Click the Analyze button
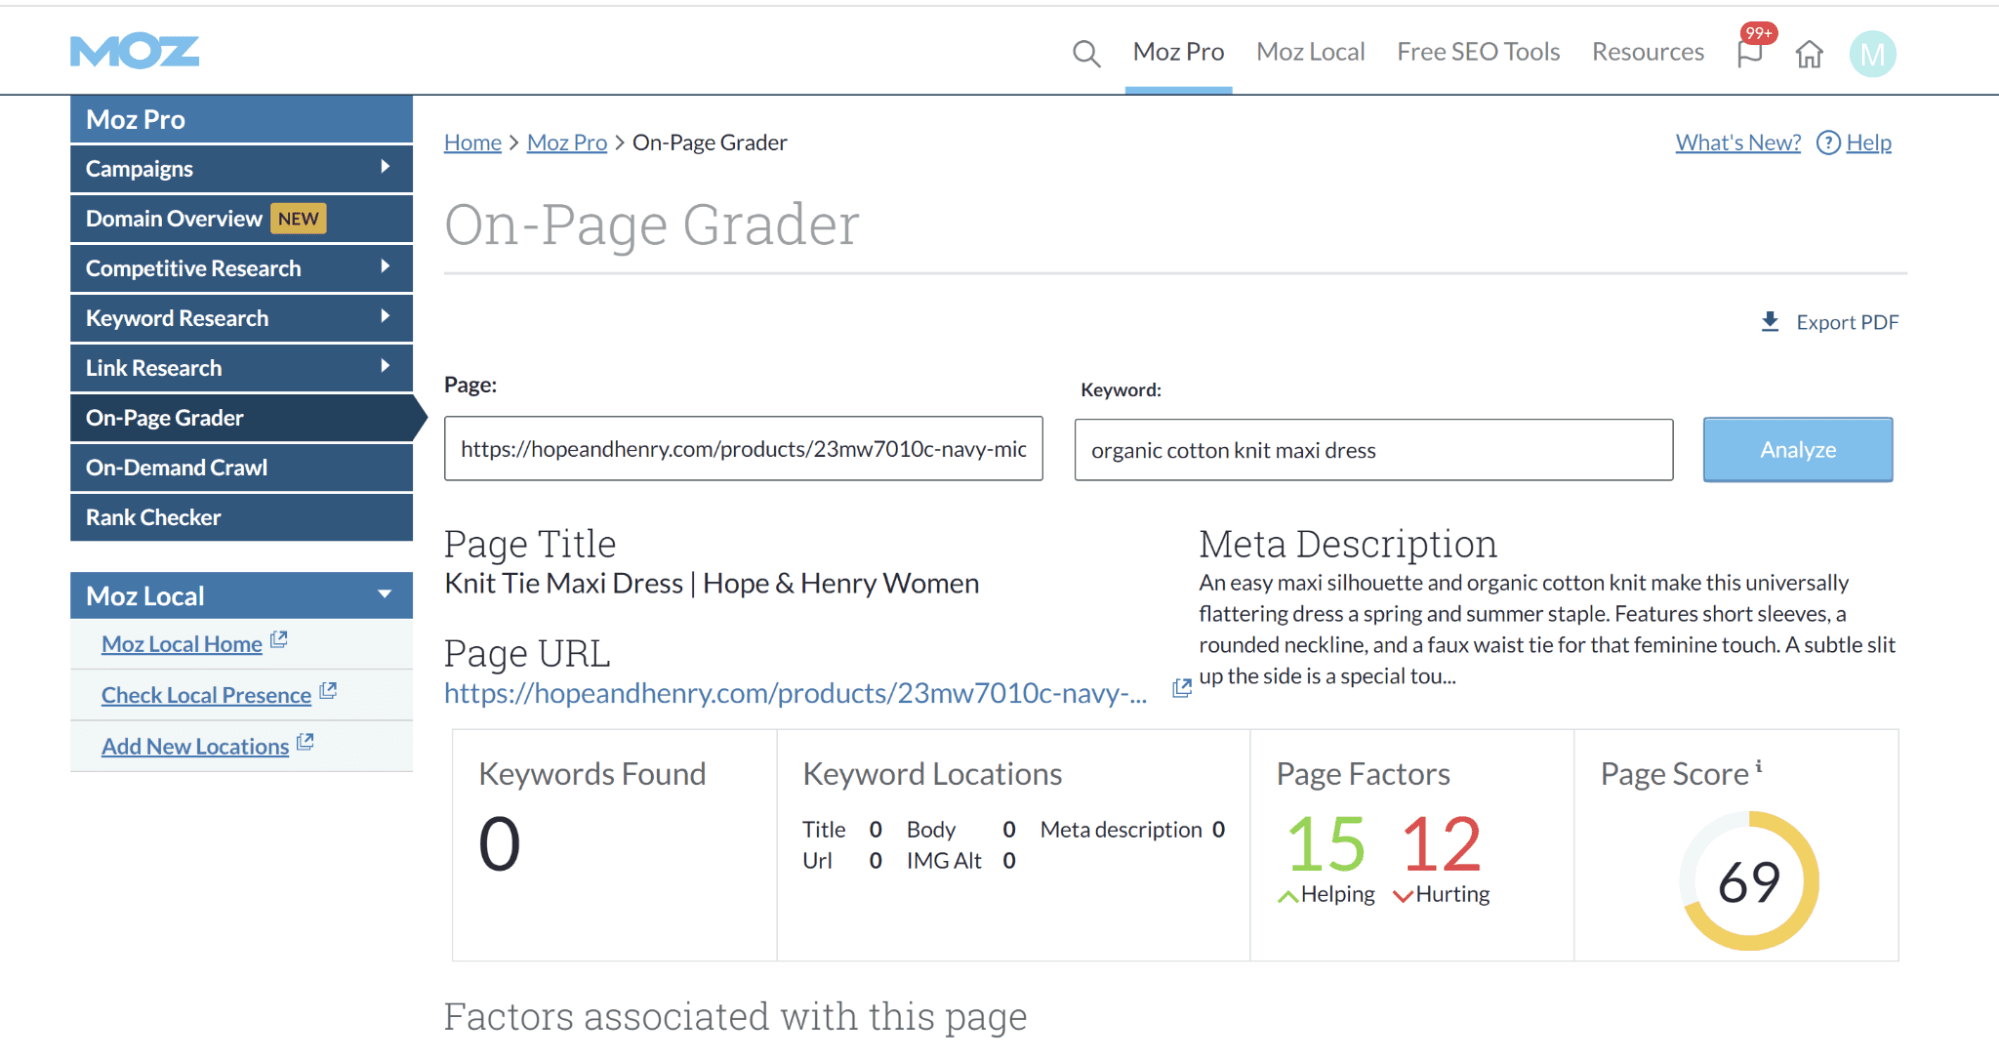The height and width of the screenshot is (1063, 1999). click(1797, 449)
